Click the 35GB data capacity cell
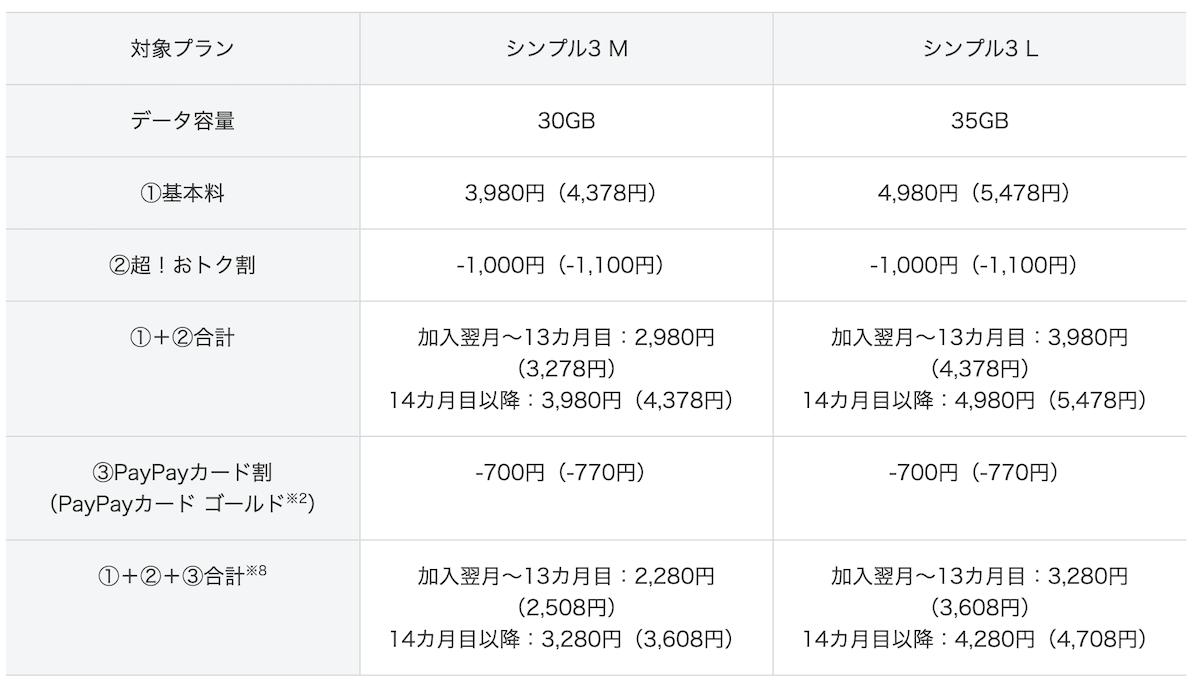This screenshot has width=1200, height=685. click(x=980, y=121)
